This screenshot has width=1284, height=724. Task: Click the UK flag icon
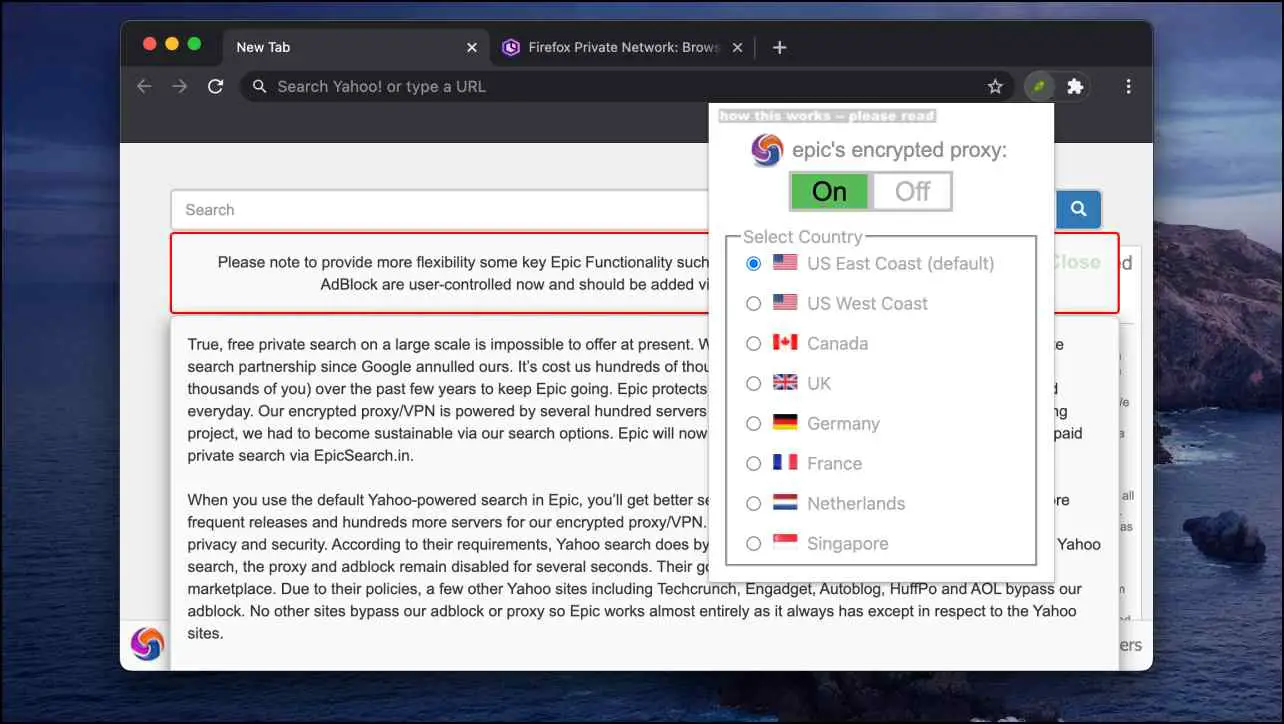[785, 383]
